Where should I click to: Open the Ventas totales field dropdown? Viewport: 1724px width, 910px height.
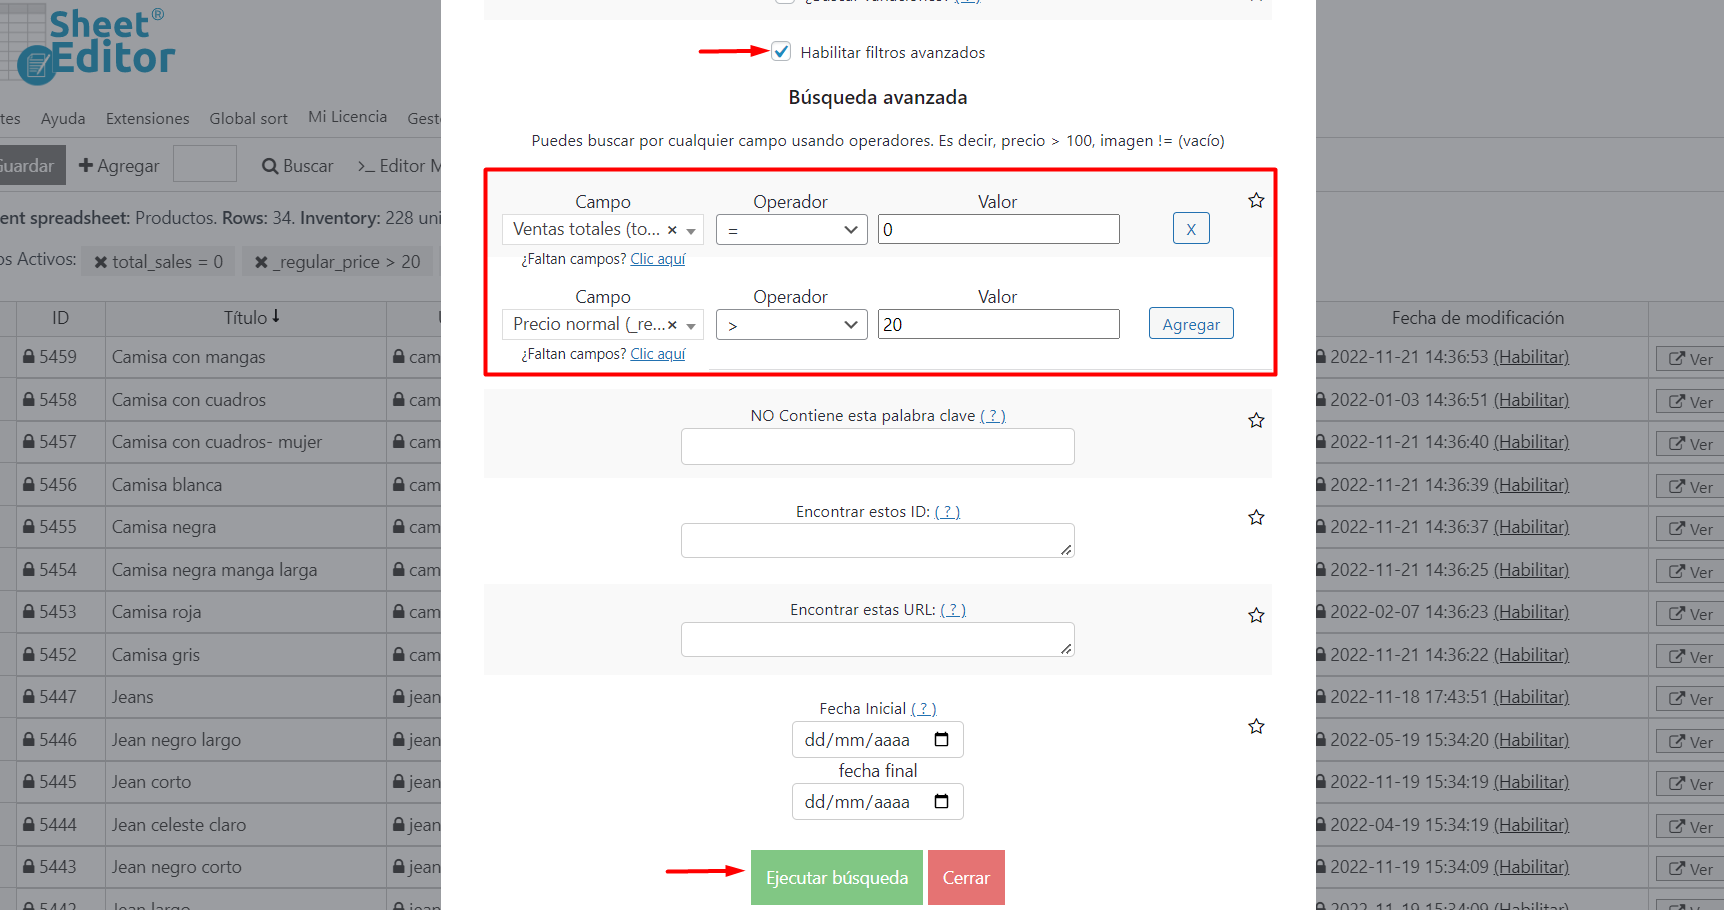[x=691, y=230]
